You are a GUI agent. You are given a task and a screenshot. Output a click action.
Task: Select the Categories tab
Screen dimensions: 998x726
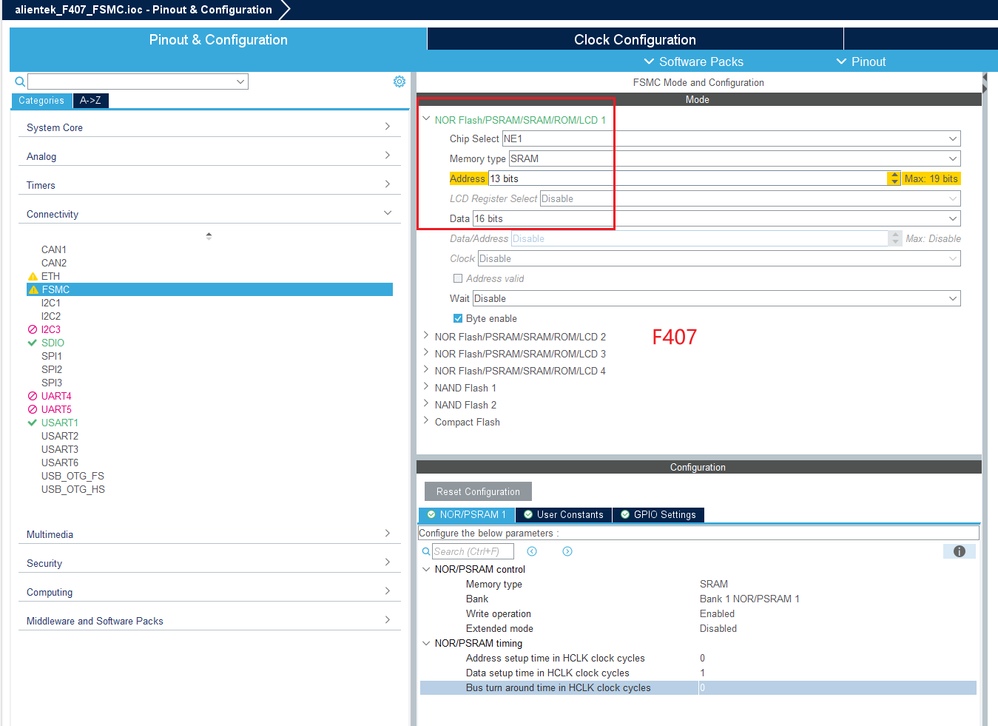click(x=41, y=101)
